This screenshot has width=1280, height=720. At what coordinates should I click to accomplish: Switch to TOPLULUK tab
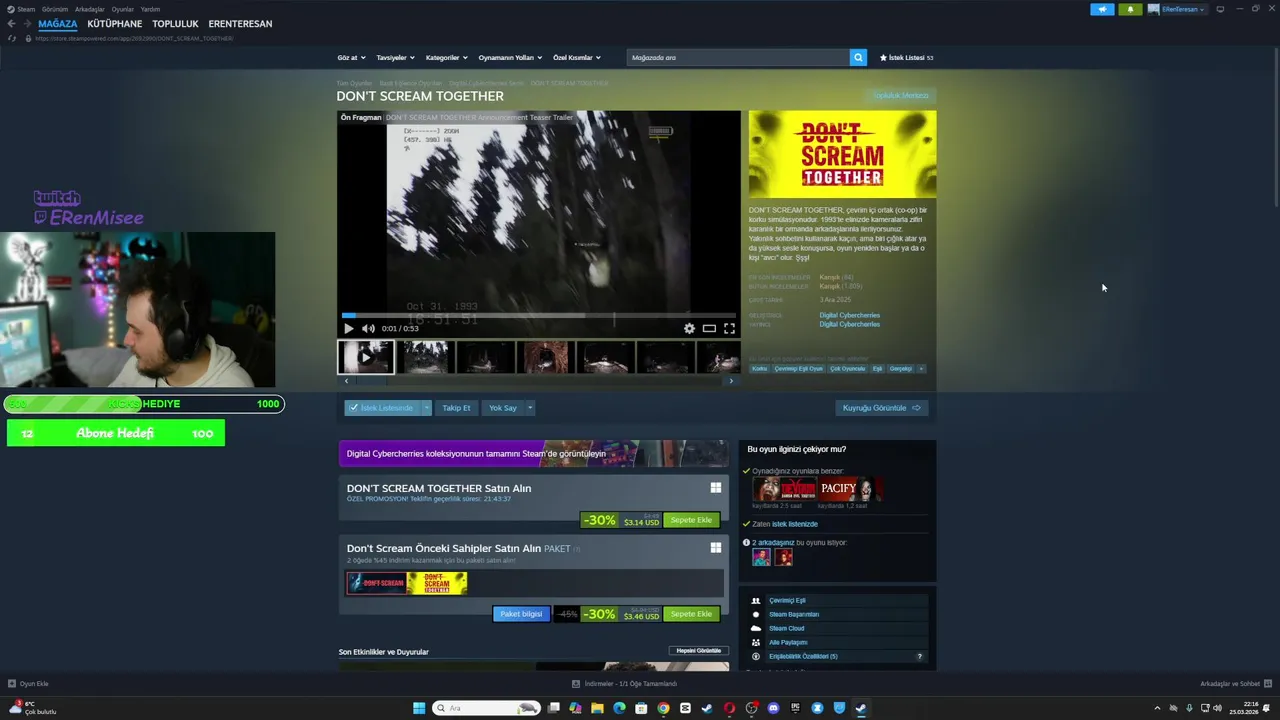coord(176,23)
